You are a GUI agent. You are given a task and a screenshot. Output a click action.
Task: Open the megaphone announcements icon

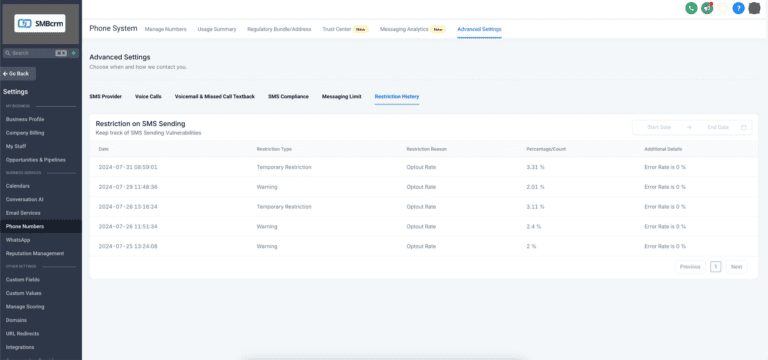coord(707,8)
